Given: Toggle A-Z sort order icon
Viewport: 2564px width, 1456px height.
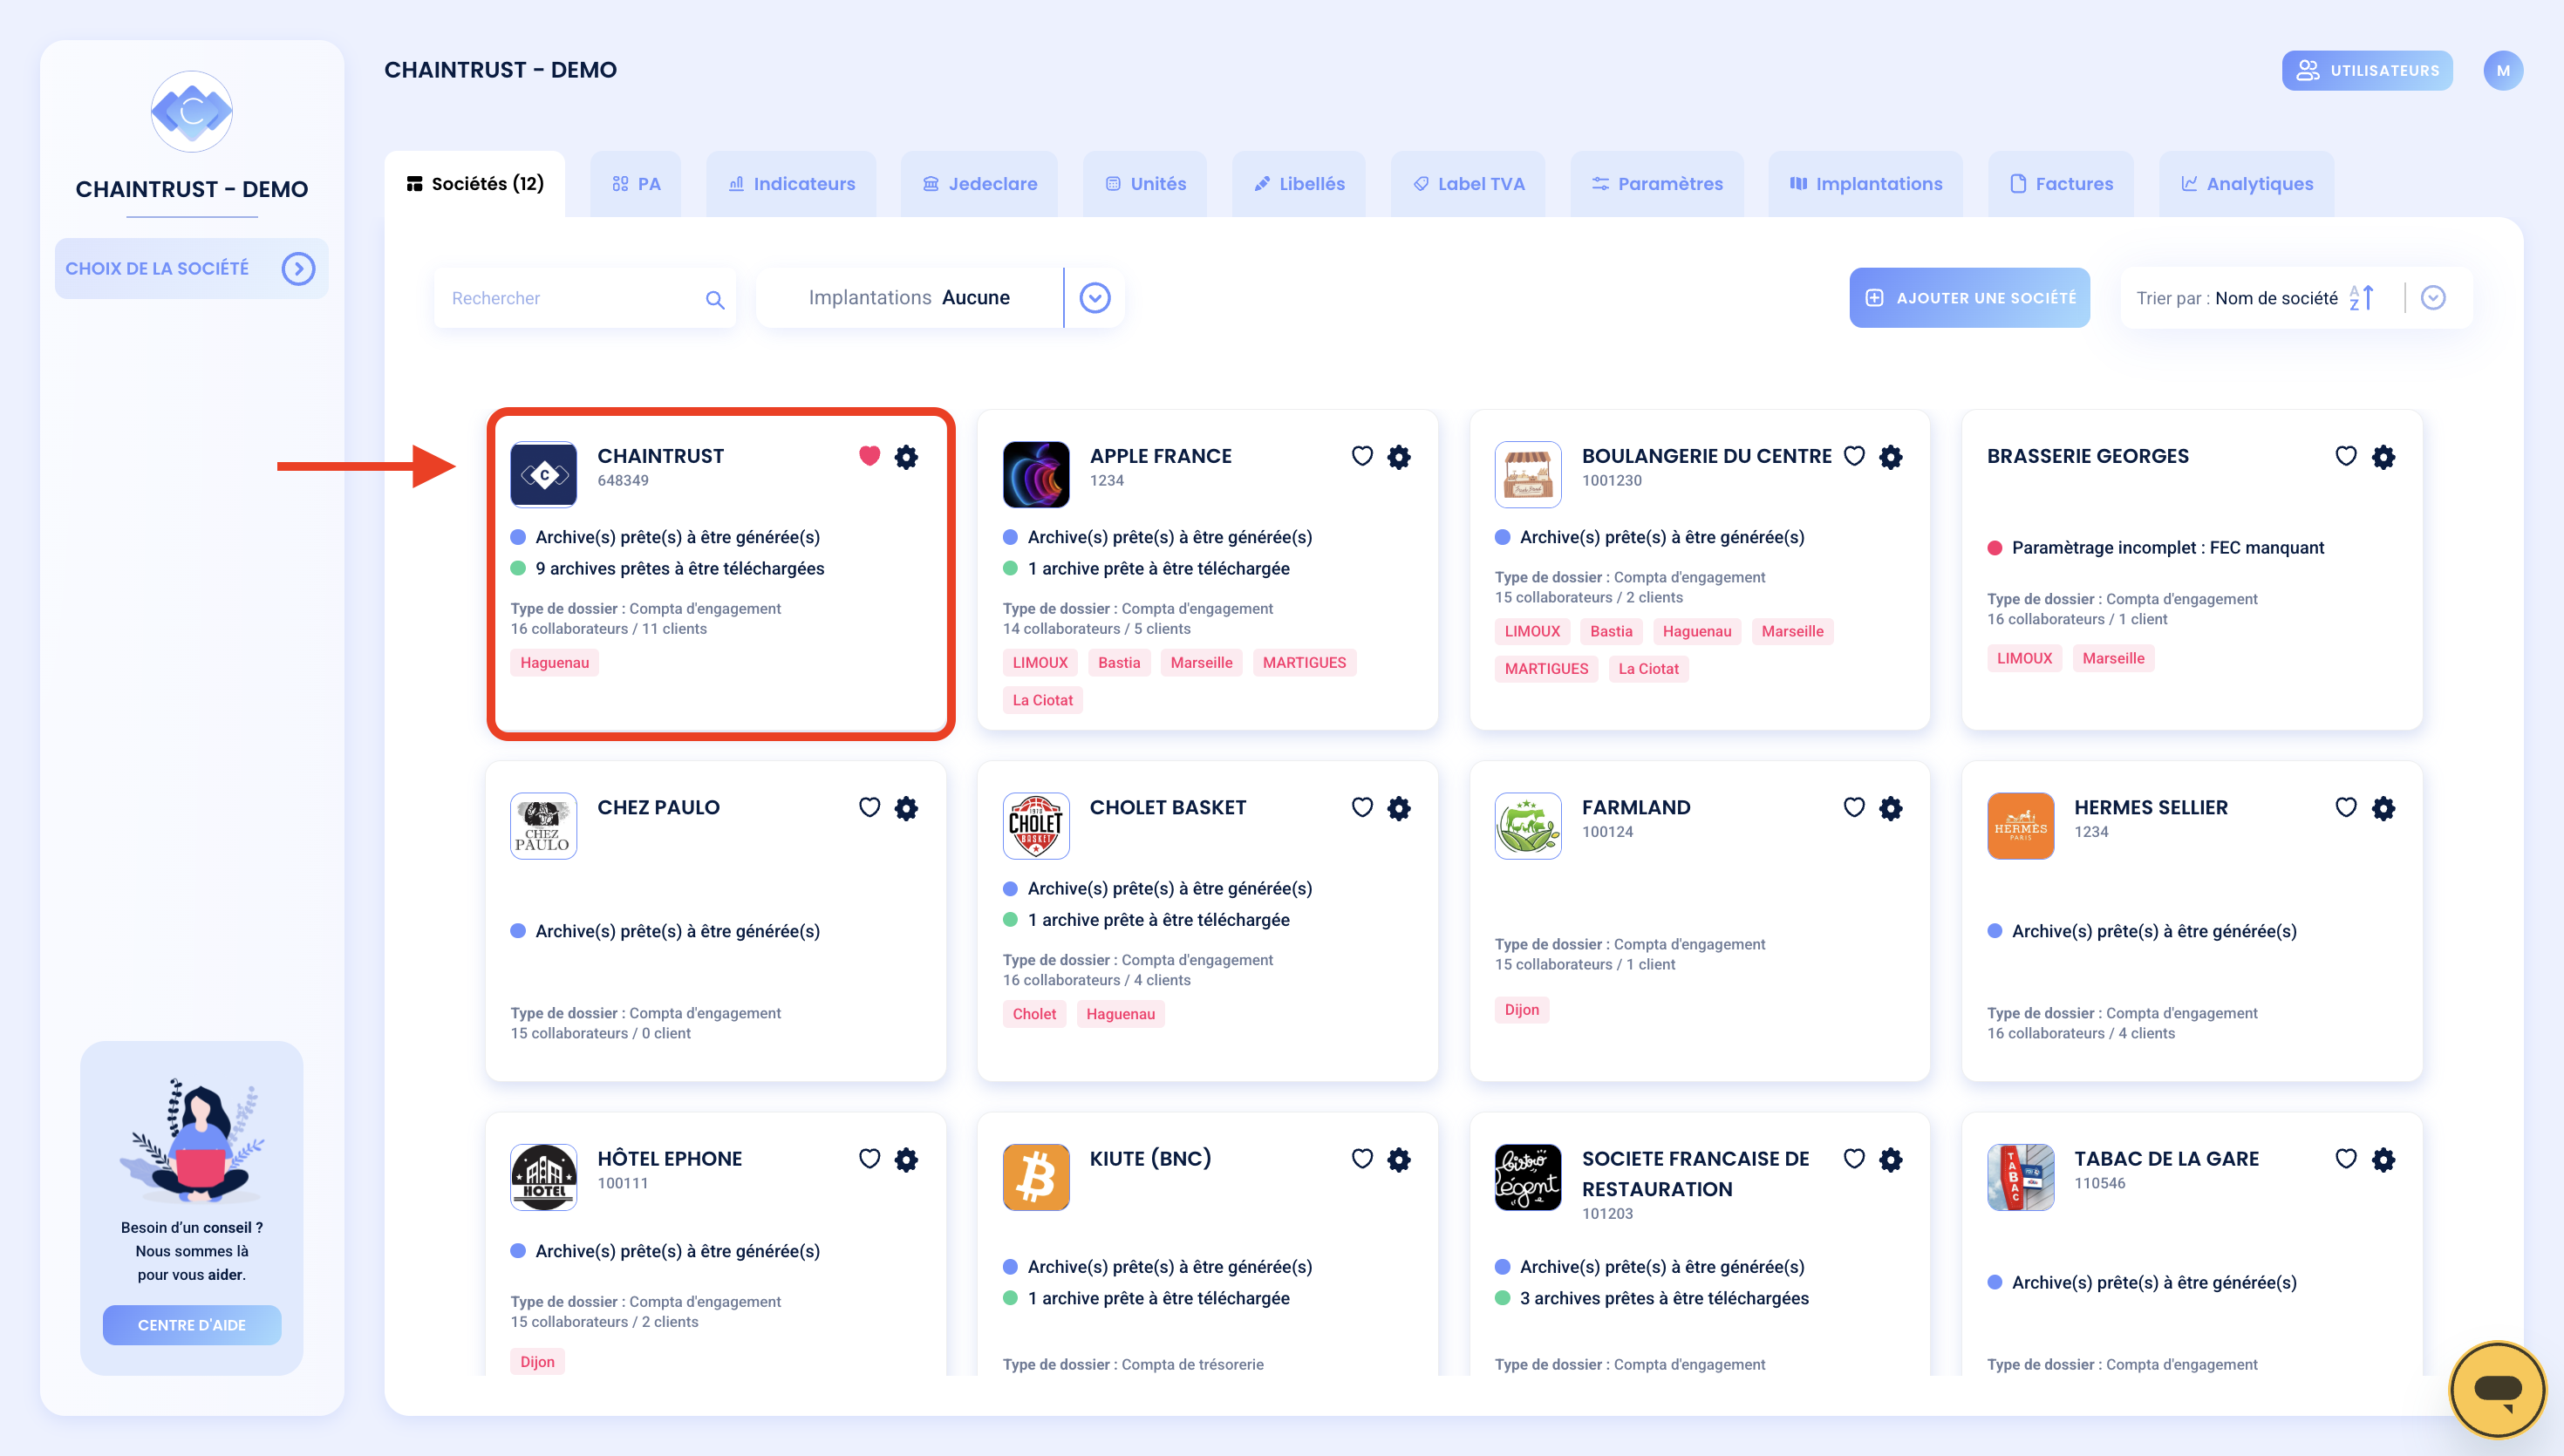Looking at the screenshot, I should [2361, 298].
